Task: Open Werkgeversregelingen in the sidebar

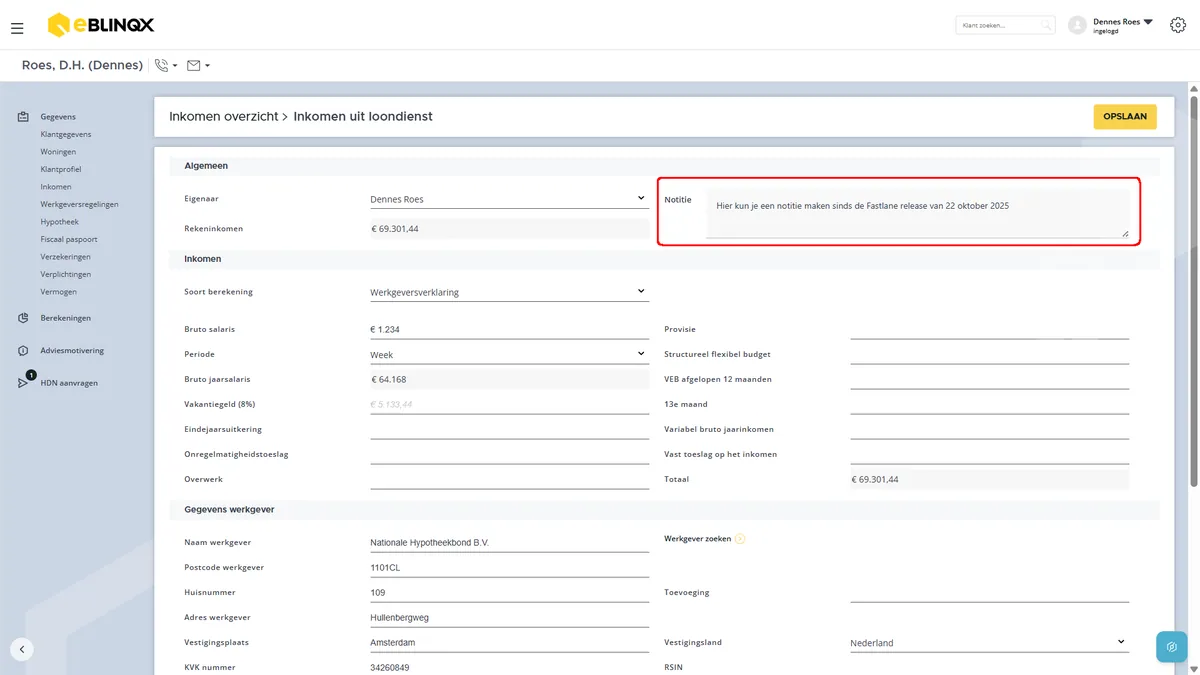Action: (80, 204)
